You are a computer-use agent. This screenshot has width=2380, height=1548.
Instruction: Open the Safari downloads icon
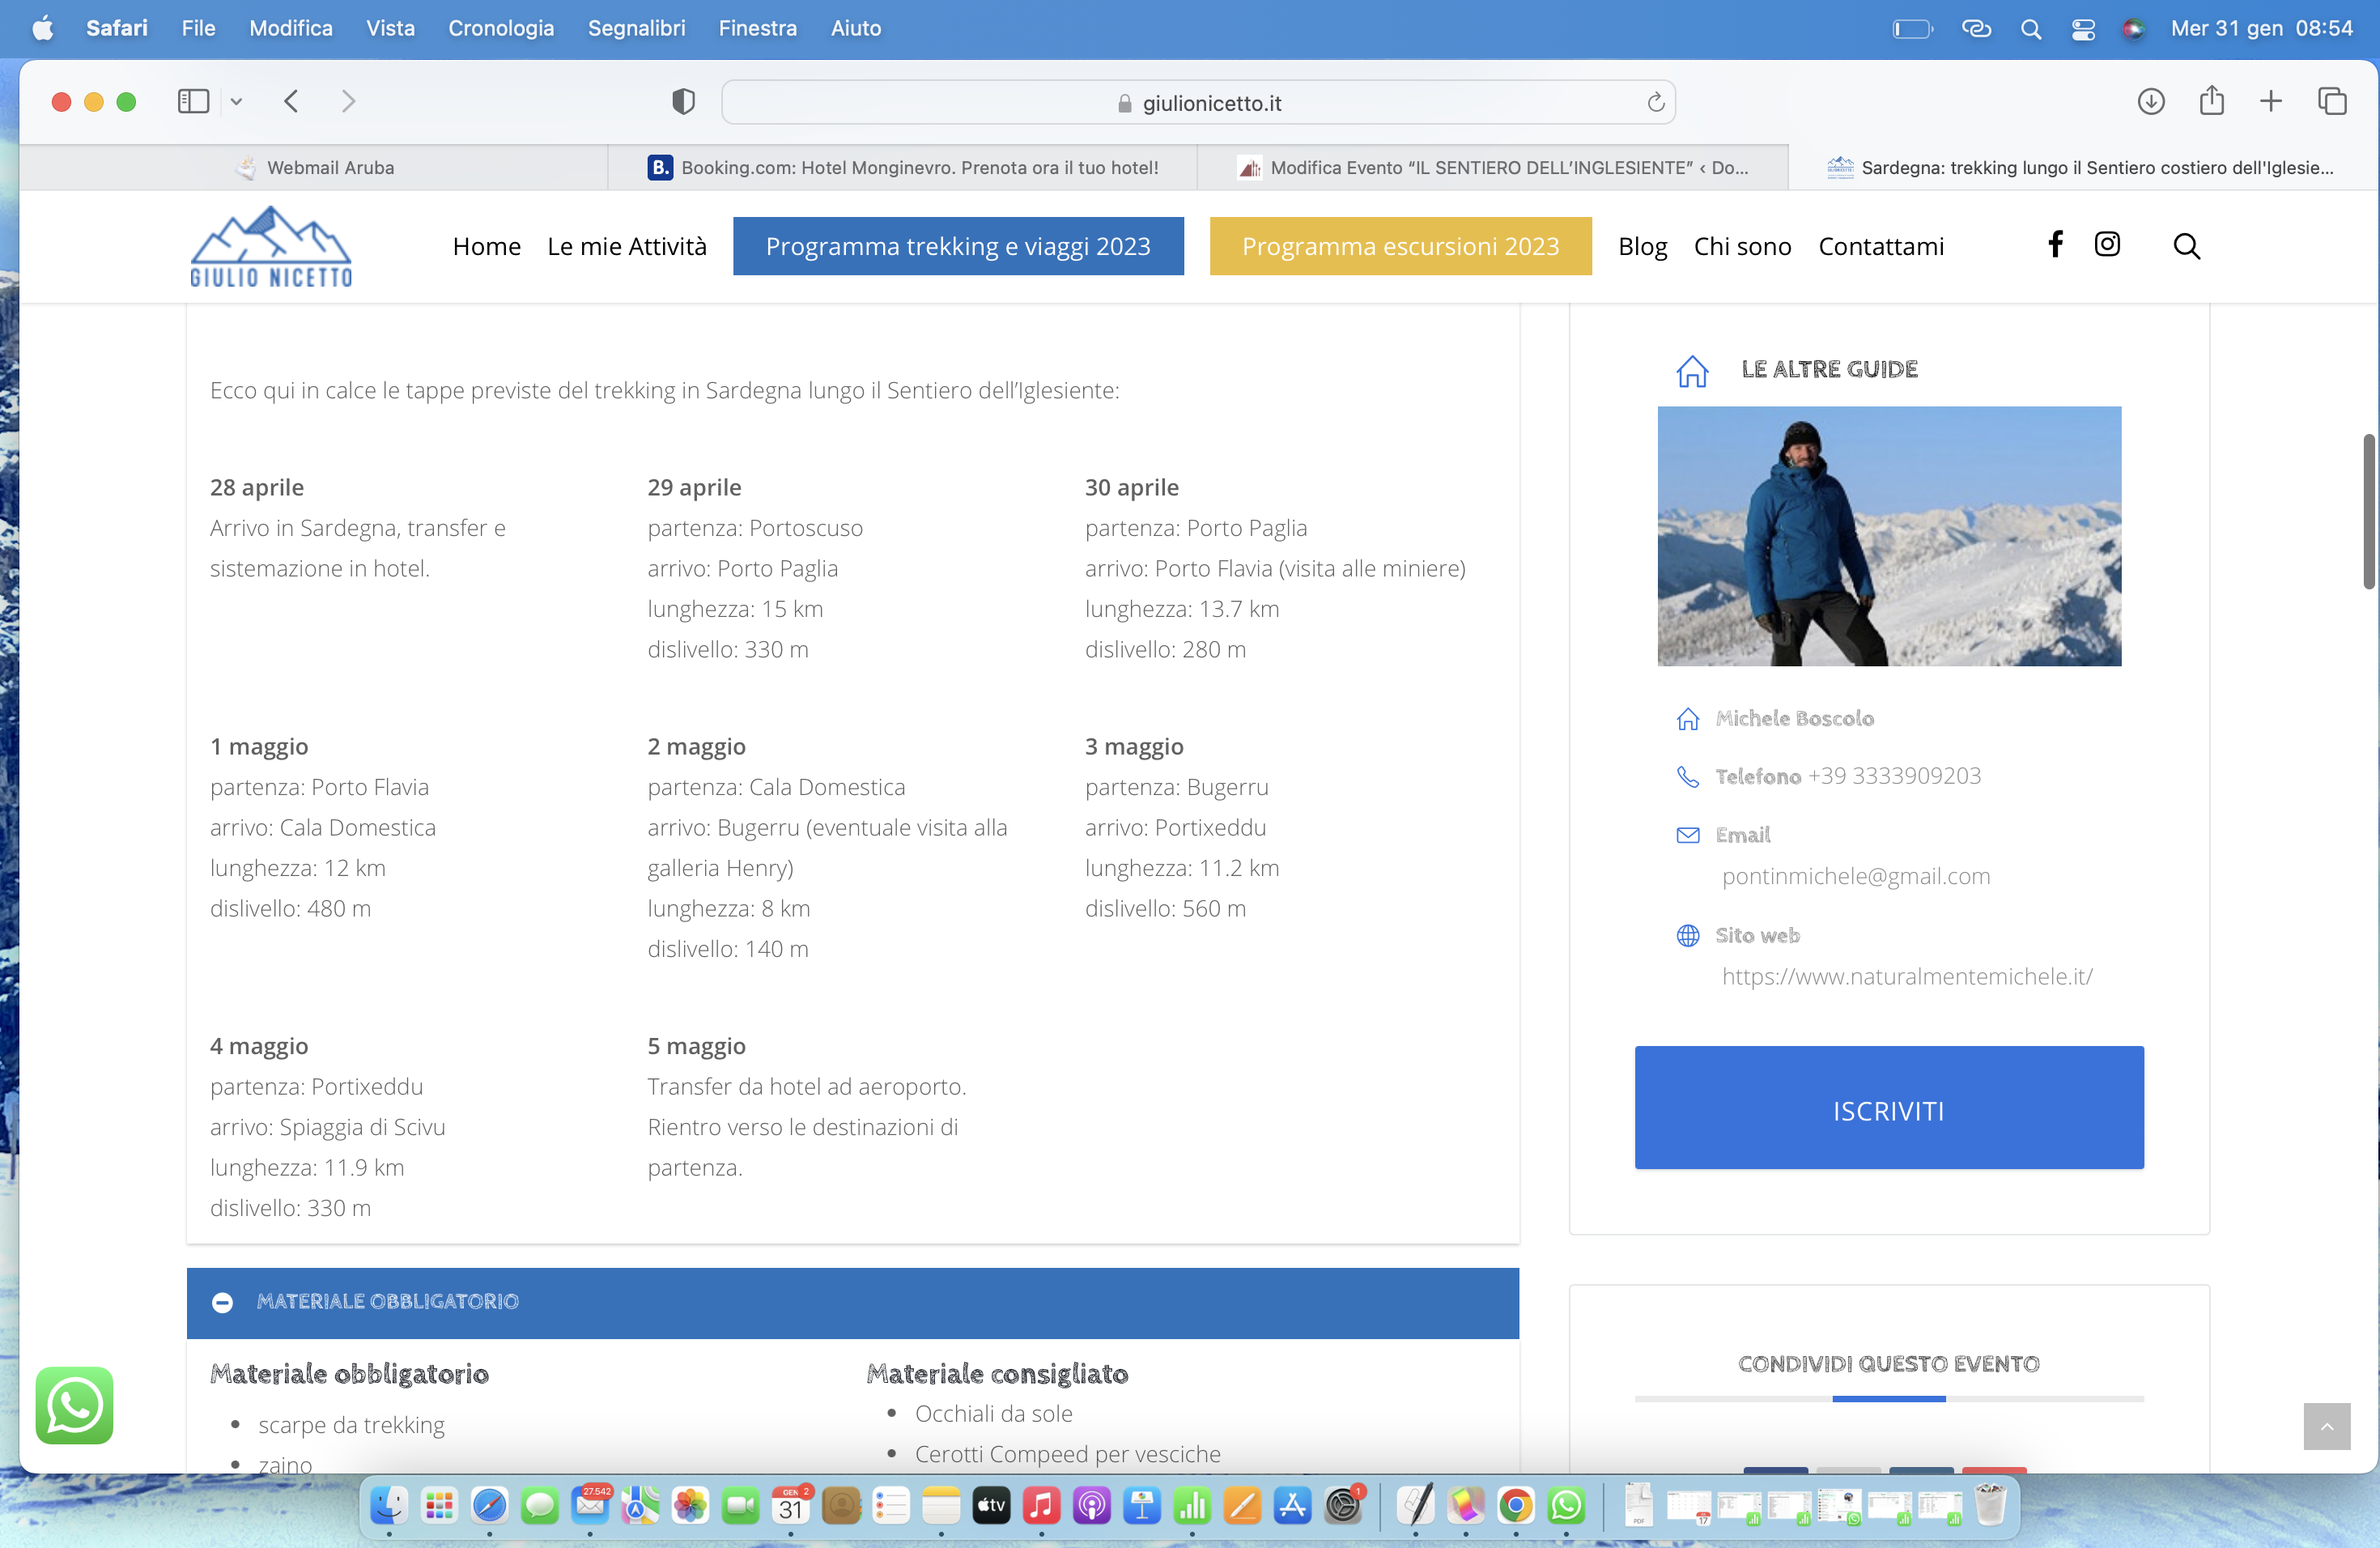(2151, 101)
